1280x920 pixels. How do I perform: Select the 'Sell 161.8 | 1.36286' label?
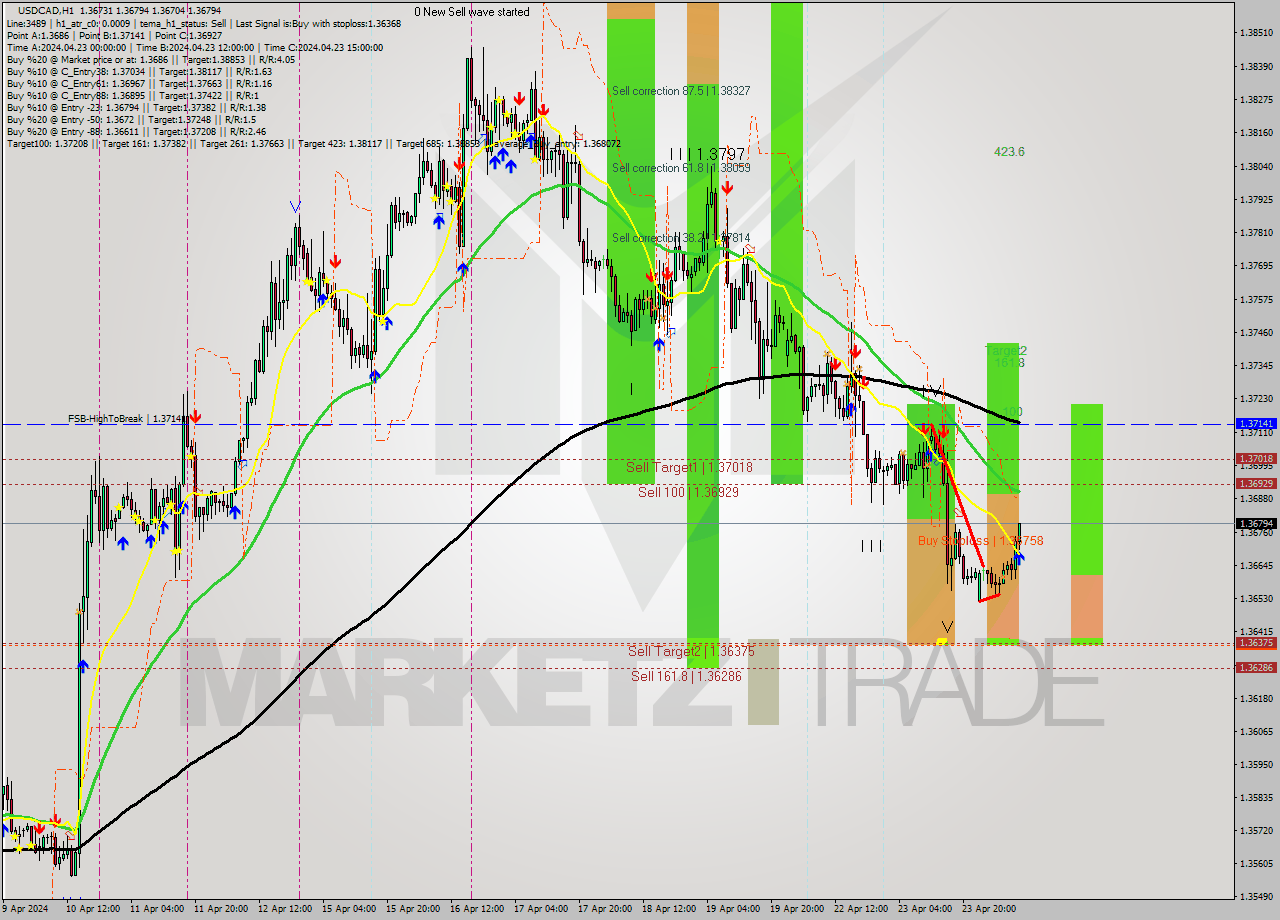[686, 676]
